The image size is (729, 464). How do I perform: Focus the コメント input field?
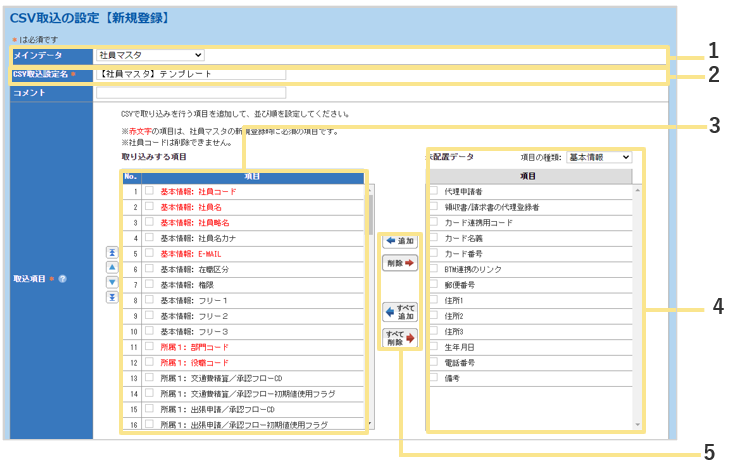click(190, 93)
